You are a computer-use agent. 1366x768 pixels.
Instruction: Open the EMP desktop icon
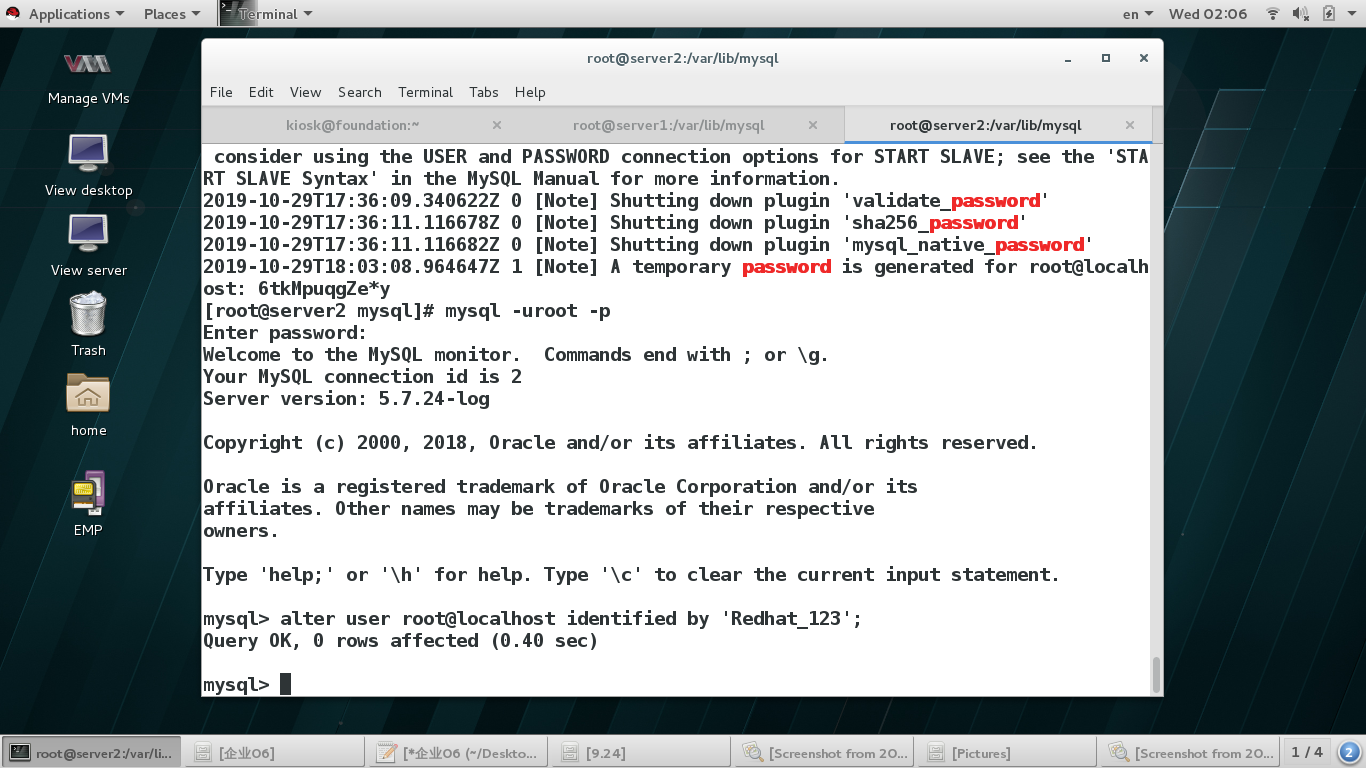click(x=88, y=505)
